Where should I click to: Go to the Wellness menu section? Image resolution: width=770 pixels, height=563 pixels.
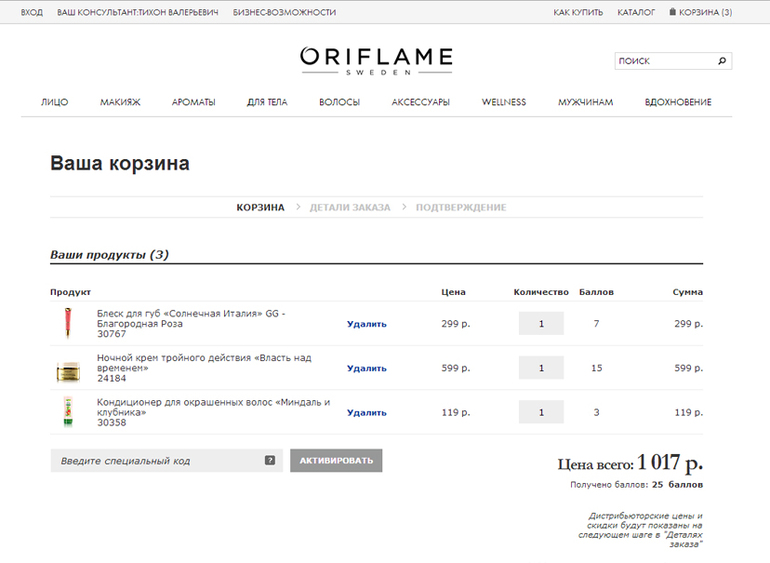coord(503,102)
